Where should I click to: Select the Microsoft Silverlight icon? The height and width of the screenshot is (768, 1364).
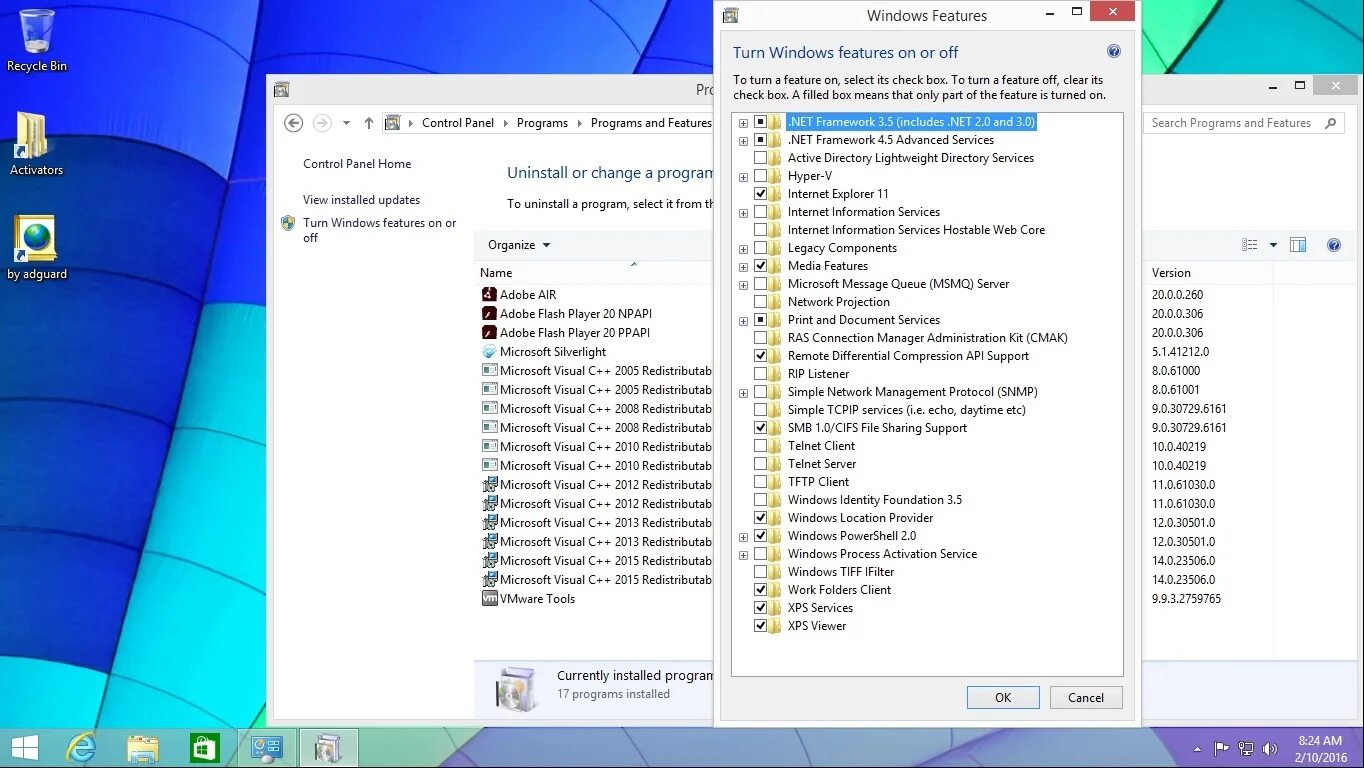pyautogui.click(x=489, y=352)
